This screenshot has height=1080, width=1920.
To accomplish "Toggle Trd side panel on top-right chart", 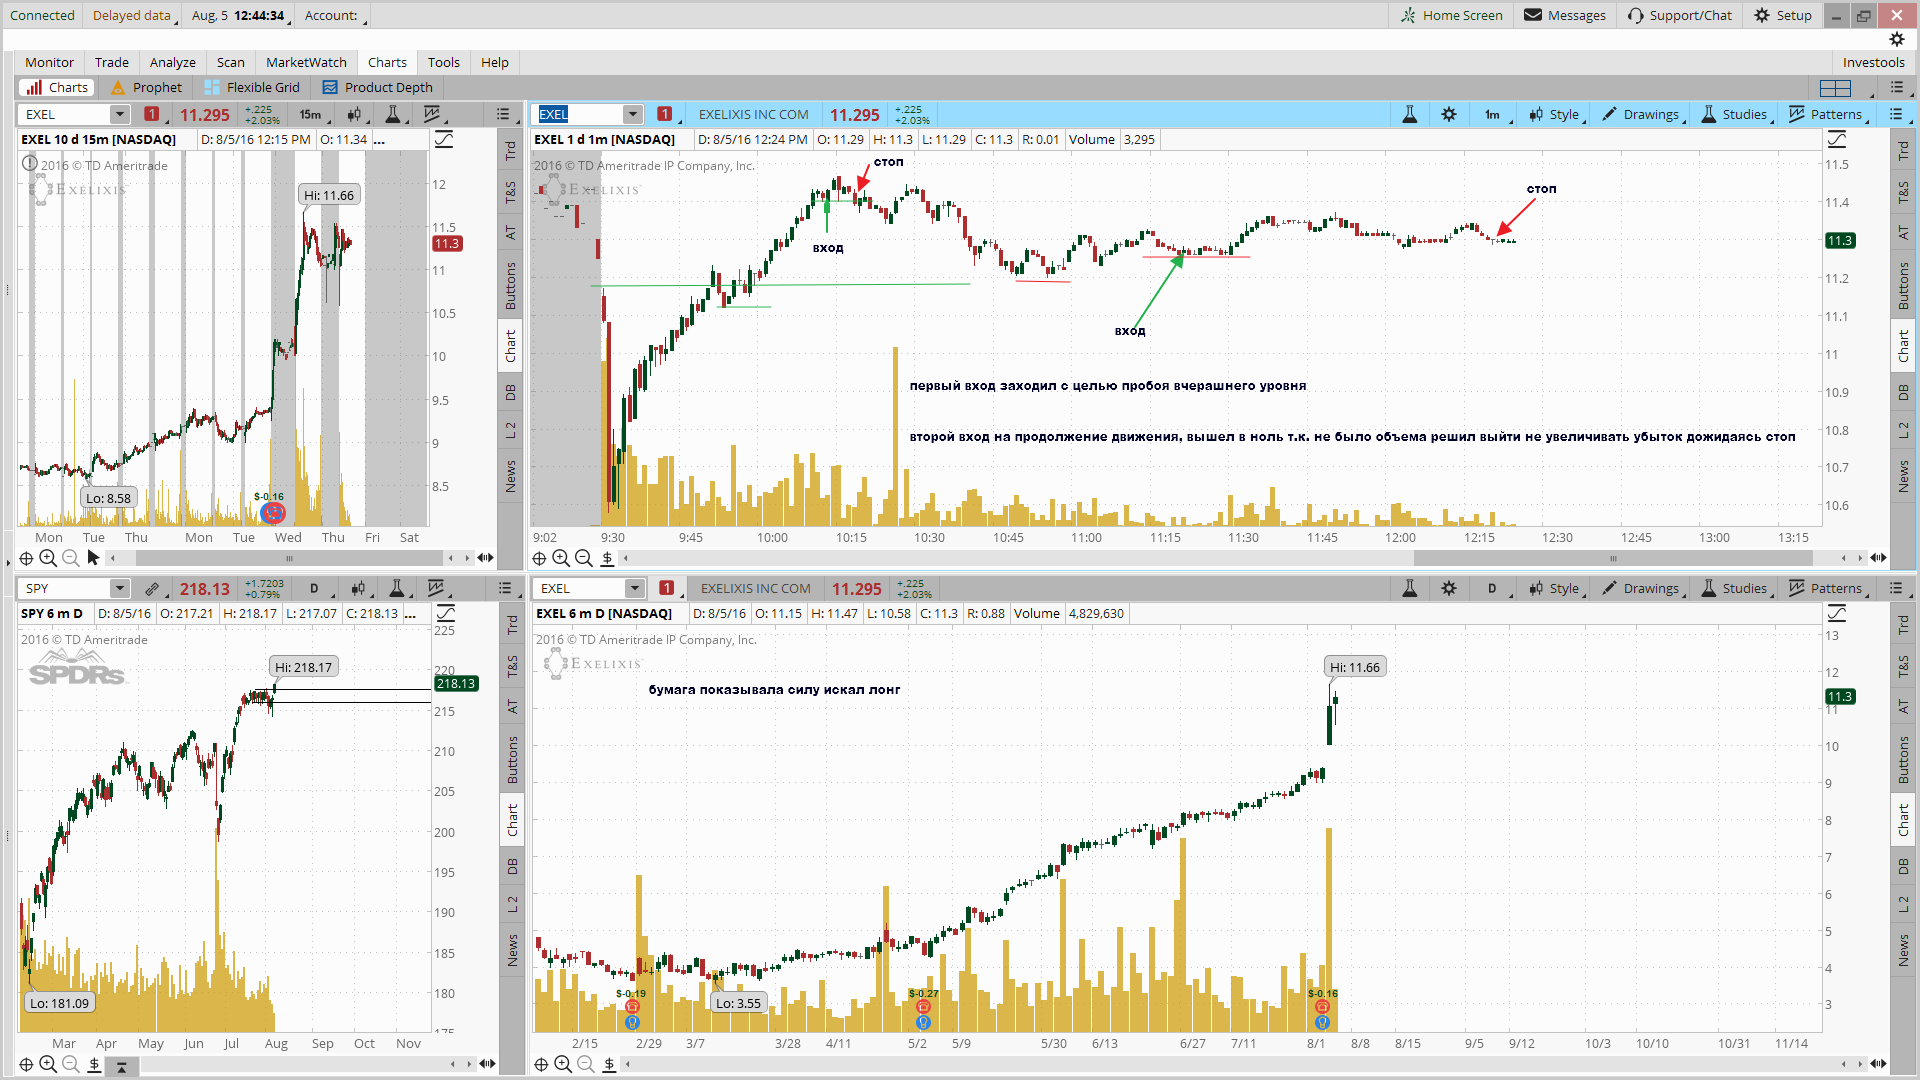I will (1903, 150).
